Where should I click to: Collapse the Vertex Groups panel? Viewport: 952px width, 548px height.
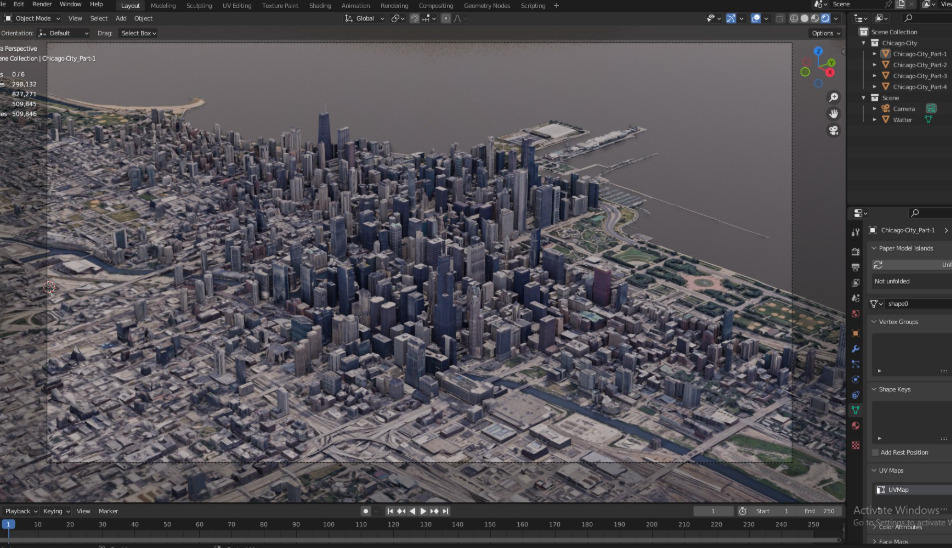874,322
